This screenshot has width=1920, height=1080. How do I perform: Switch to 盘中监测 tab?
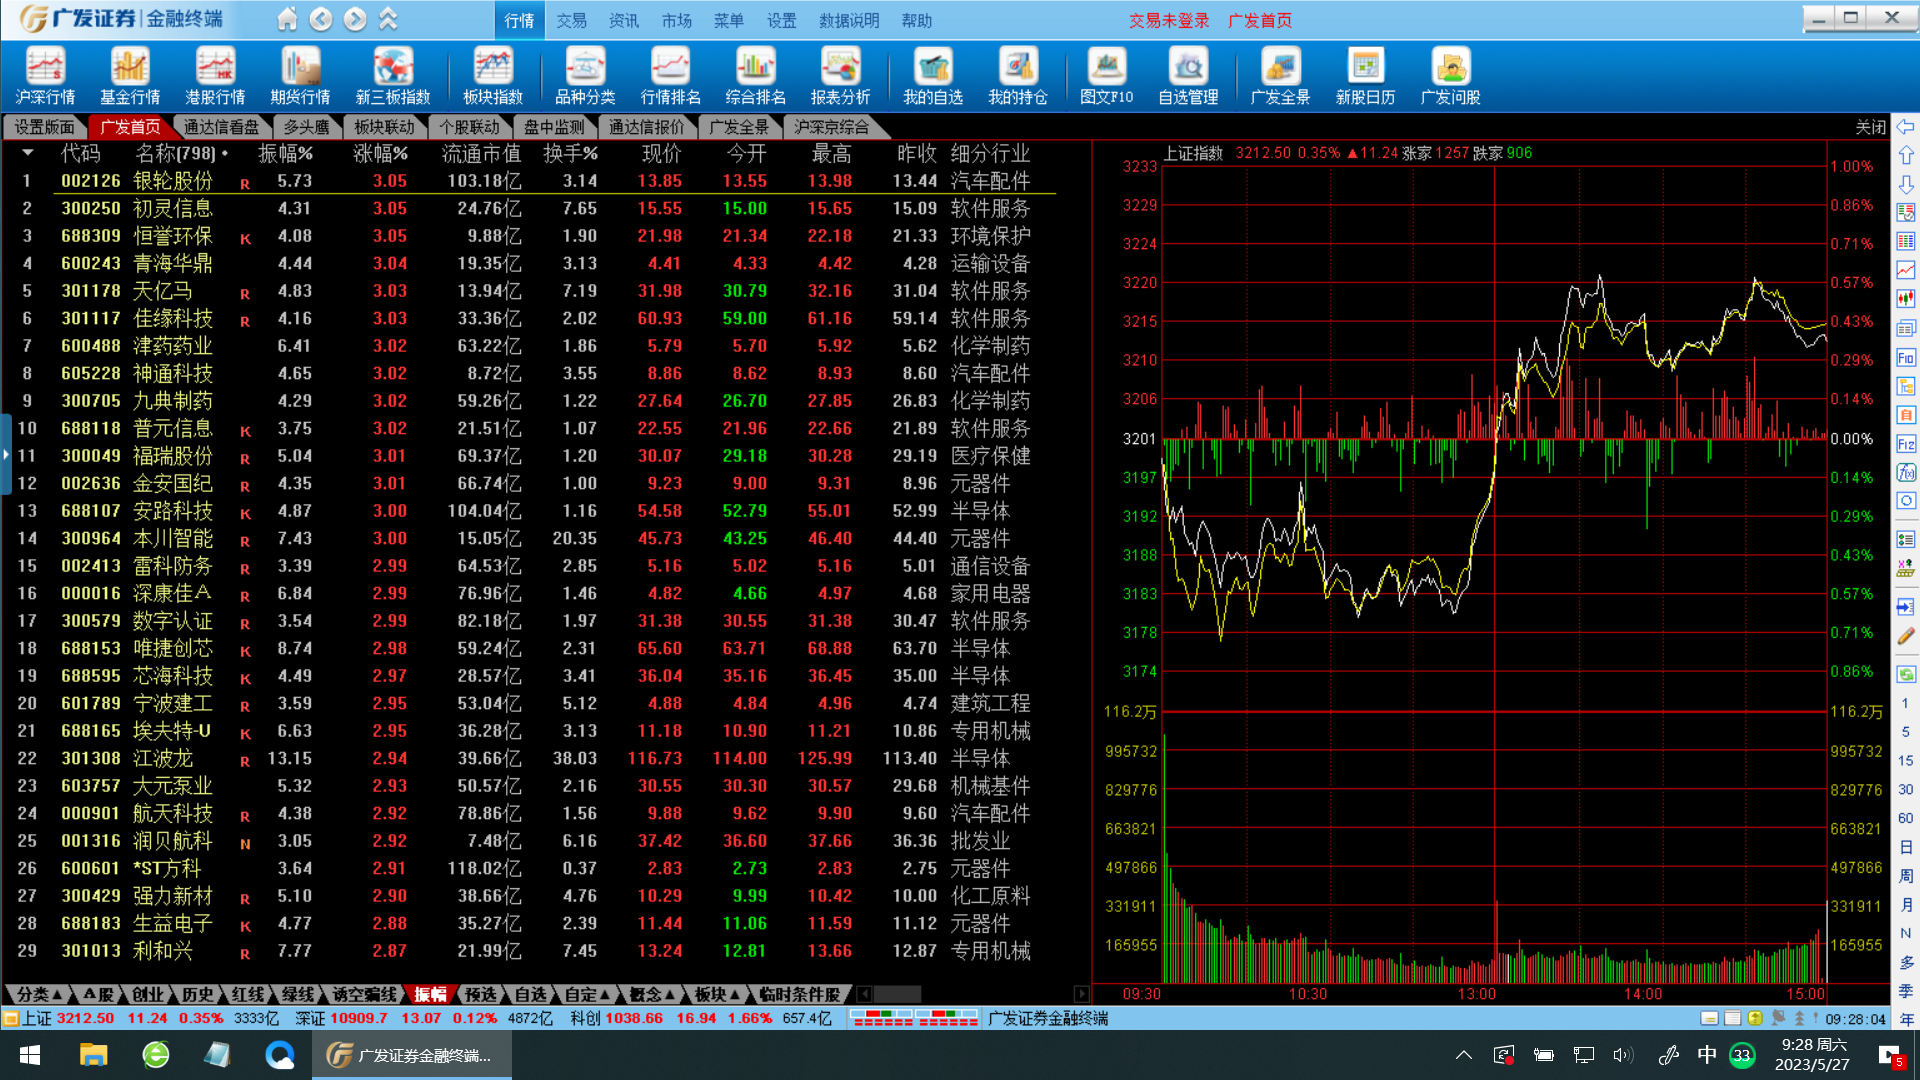554,127
